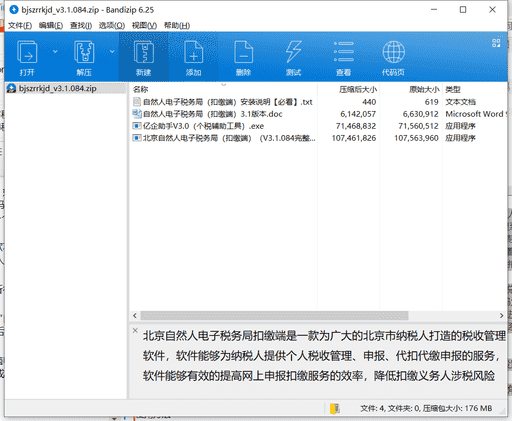Click the 代码页 (Code page) globe icon

(x=394, y=52)
